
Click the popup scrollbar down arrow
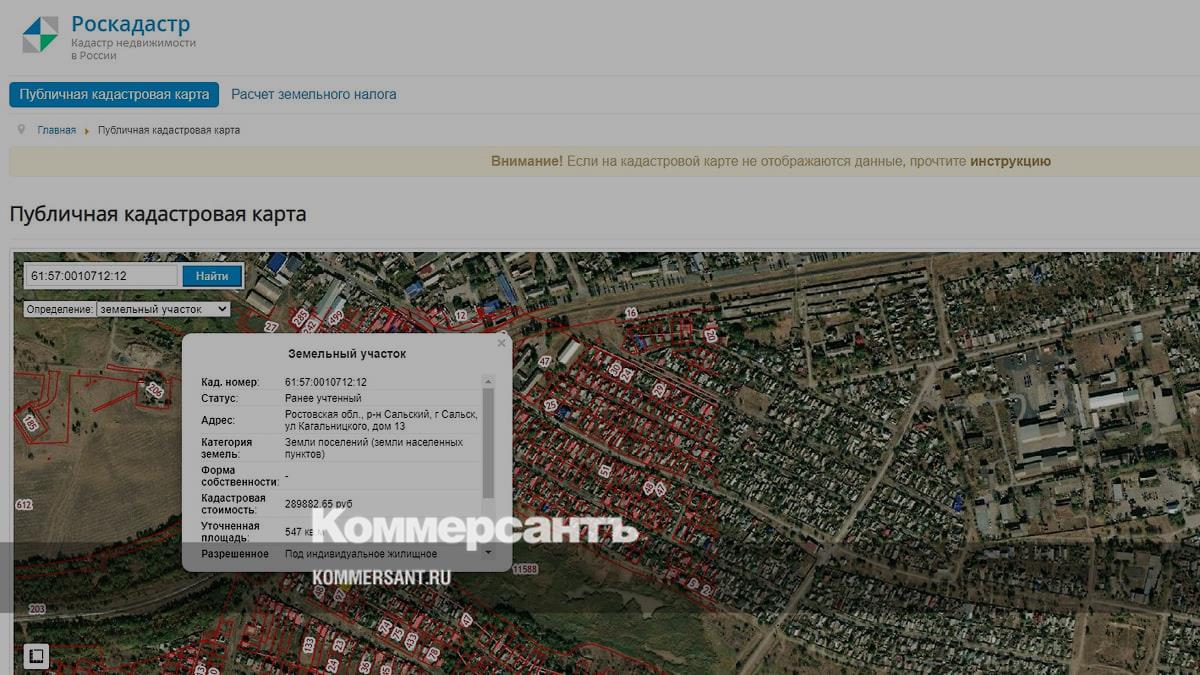tap(488, 552)
